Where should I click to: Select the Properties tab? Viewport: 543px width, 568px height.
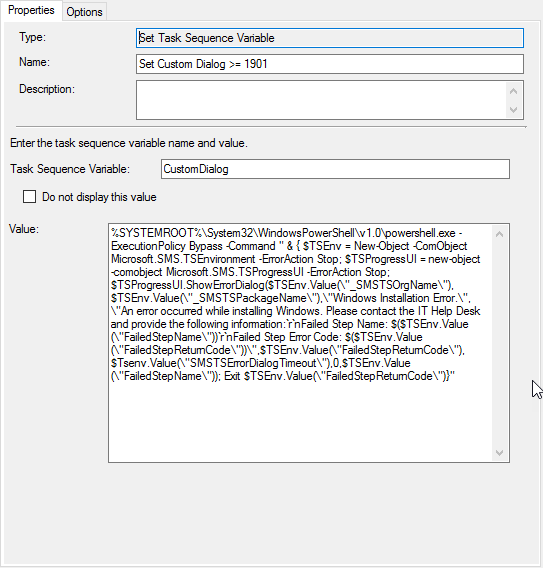click(31, 11)
